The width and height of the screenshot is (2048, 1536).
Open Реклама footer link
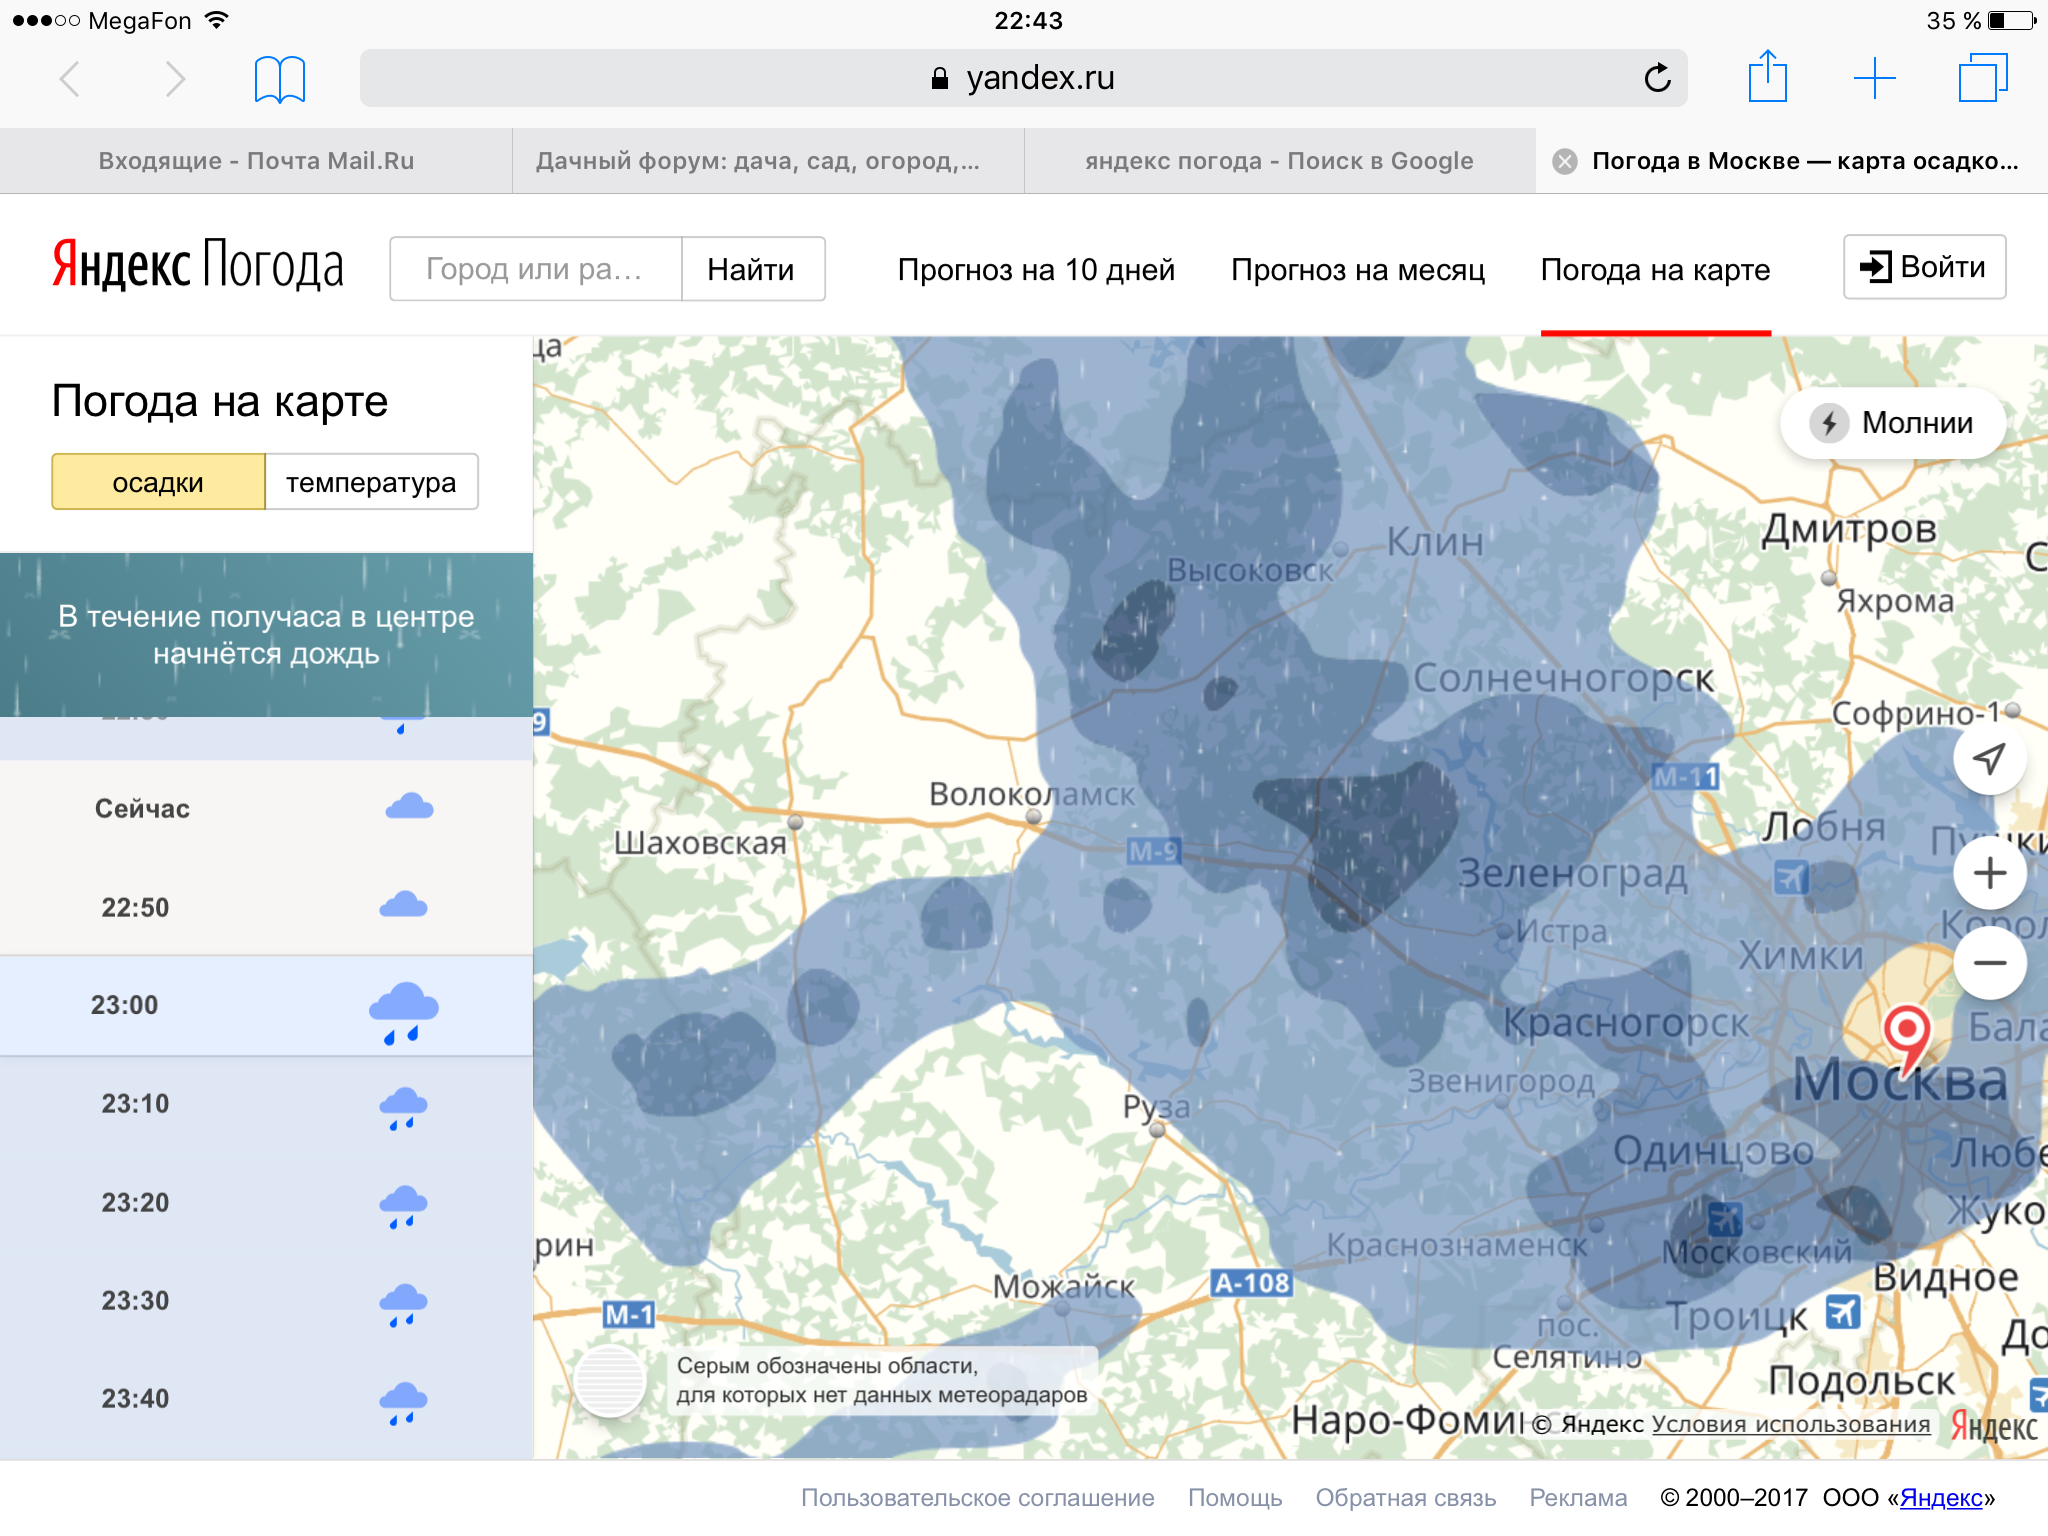[1578, 1498]
